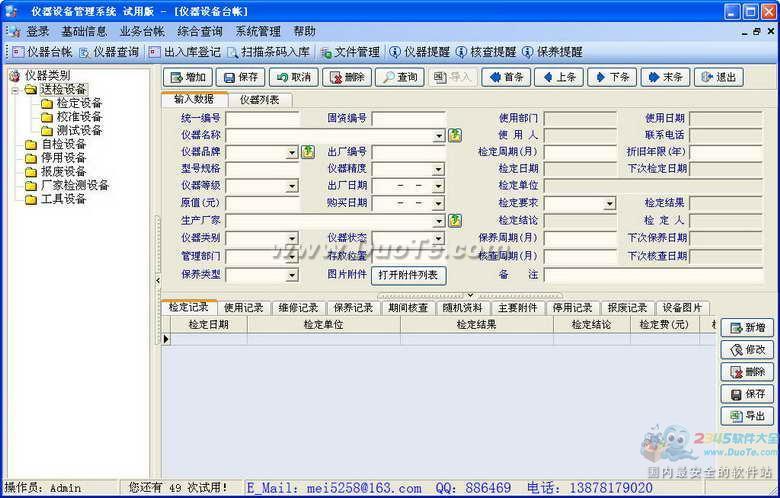Open the 仪器等级 dropdown

click(x=292, y=186)
